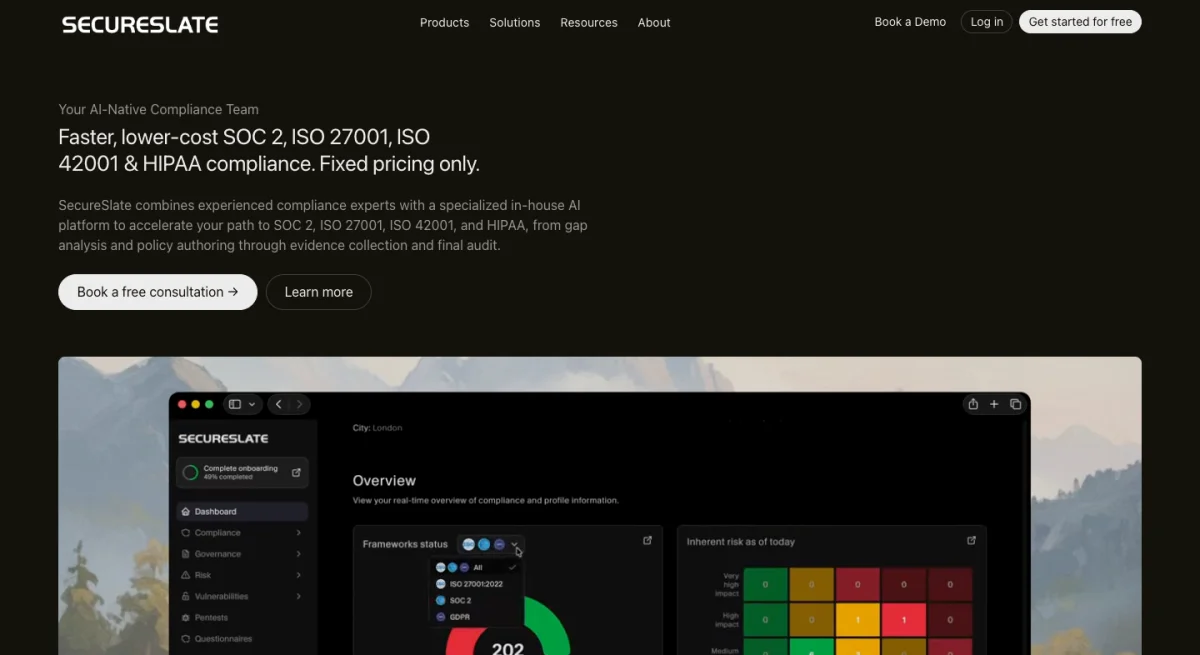1200x655 pixels.
Task: Click the 202 count in the donut chart
Action: (x=508, y=648)
